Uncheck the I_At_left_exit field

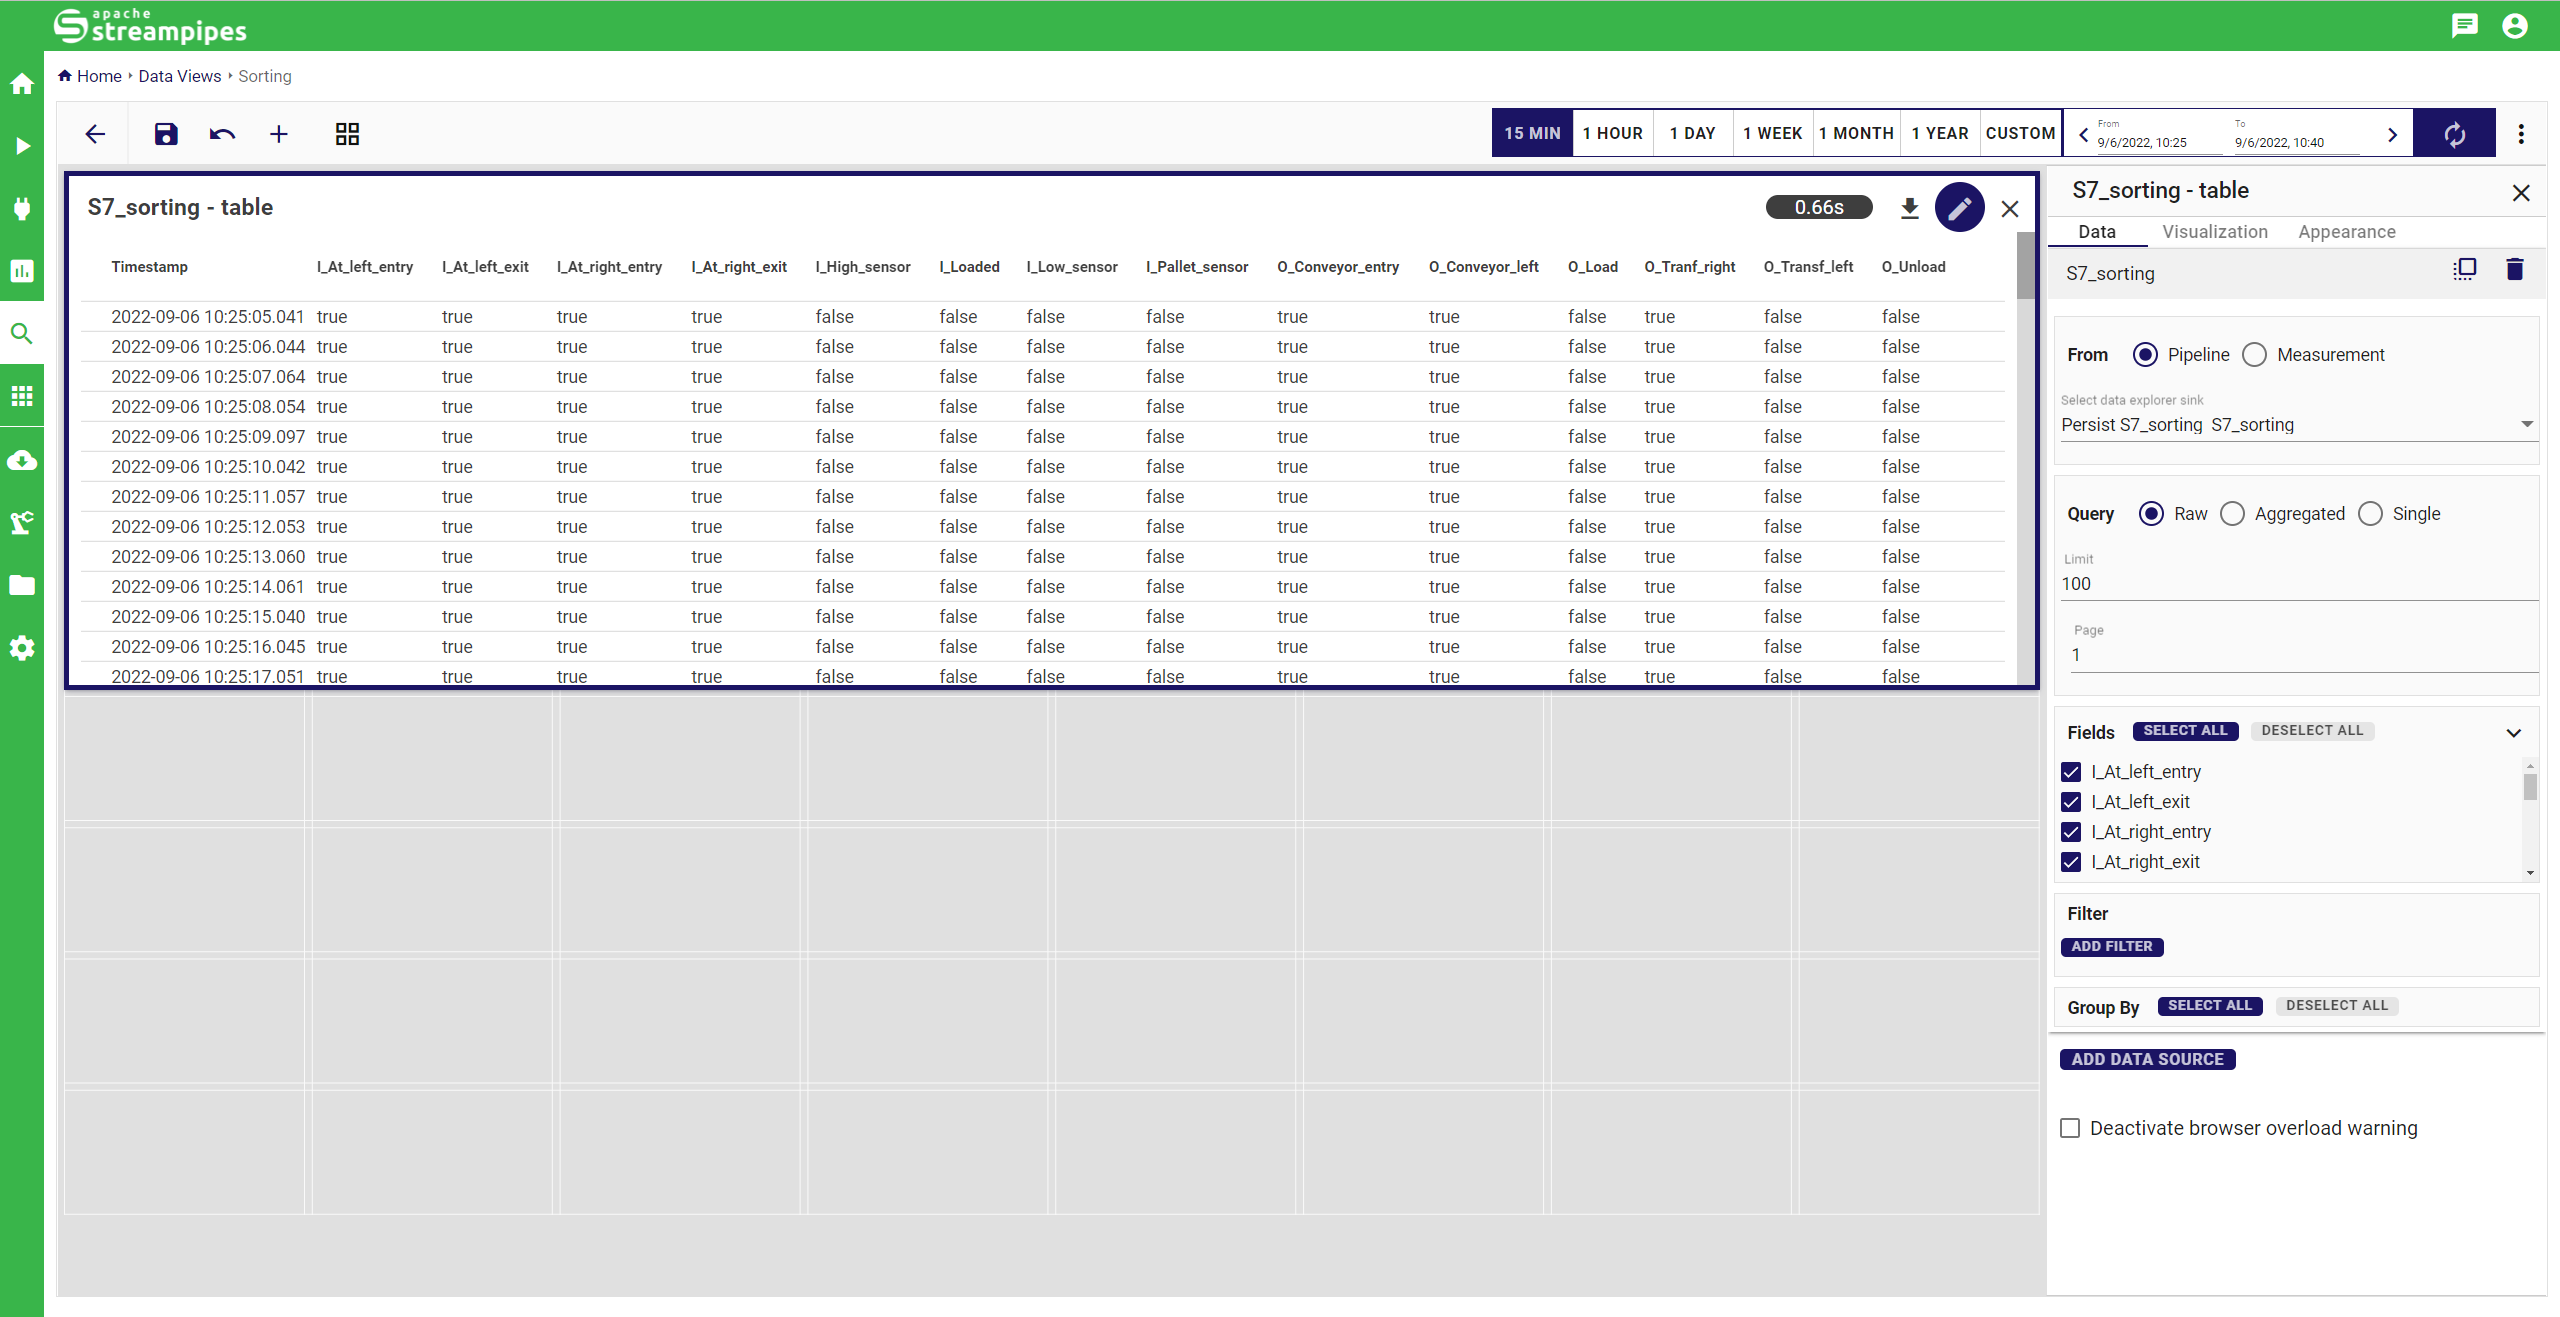2071,802
